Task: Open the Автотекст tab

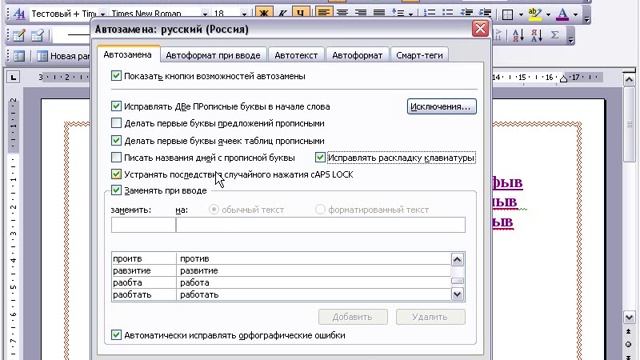Action: [x=296, y=55]
